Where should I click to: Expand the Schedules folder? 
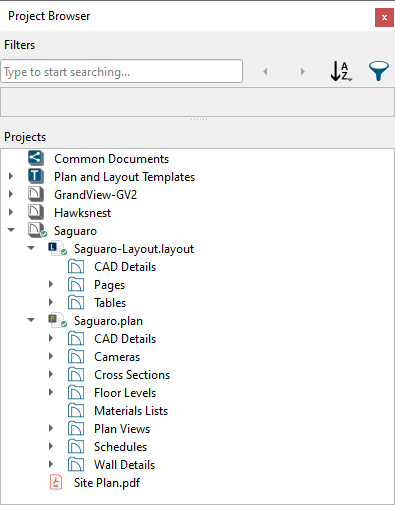point(51,446)
